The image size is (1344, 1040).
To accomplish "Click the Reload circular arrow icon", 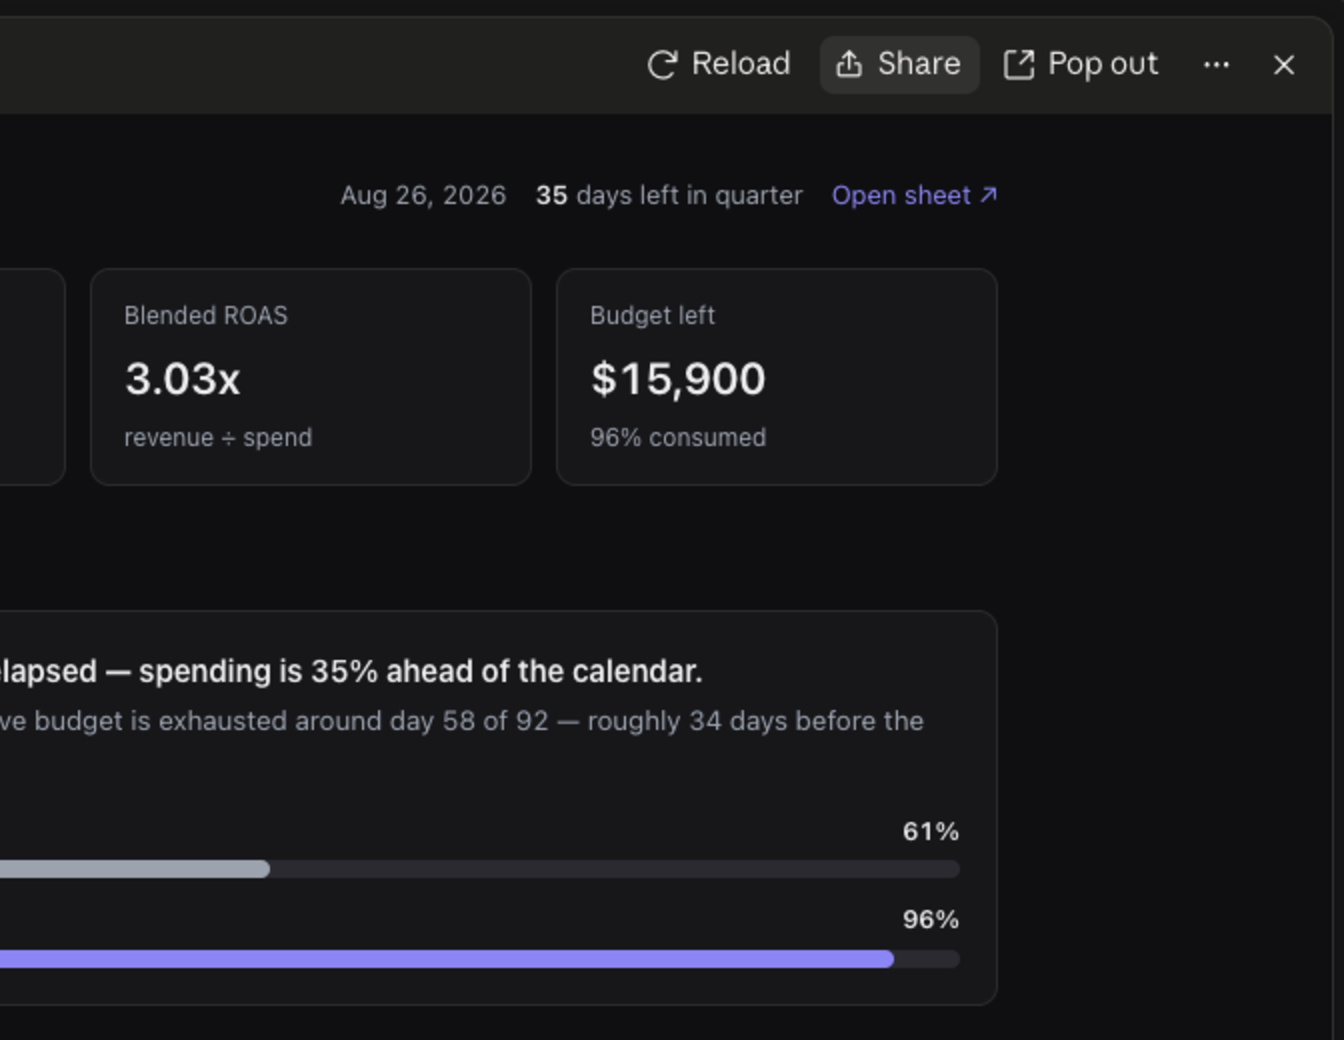I will (x=662, y=65).
